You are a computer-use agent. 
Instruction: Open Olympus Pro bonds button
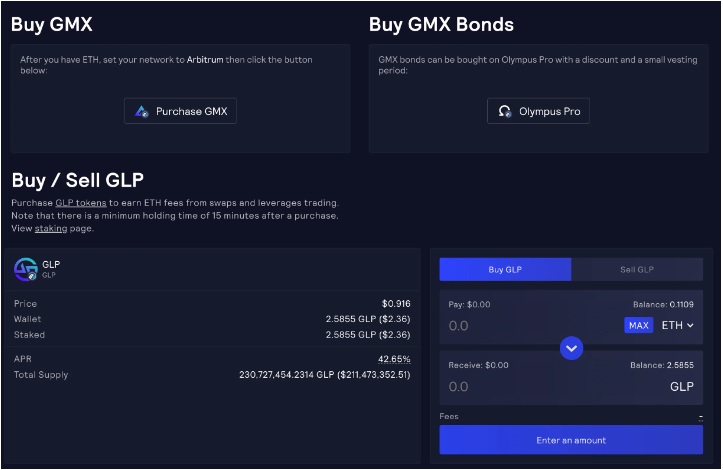coord(538,112)
